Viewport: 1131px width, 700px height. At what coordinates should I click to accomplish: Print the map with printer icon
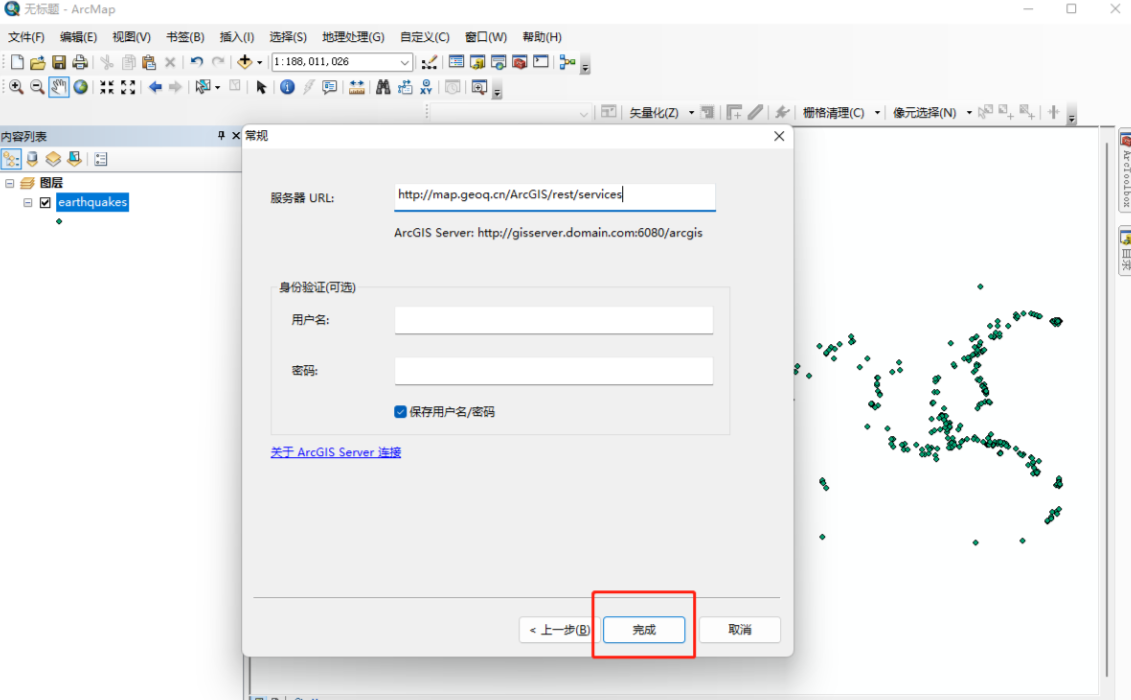pyautogui.click(x=80, y=62)
